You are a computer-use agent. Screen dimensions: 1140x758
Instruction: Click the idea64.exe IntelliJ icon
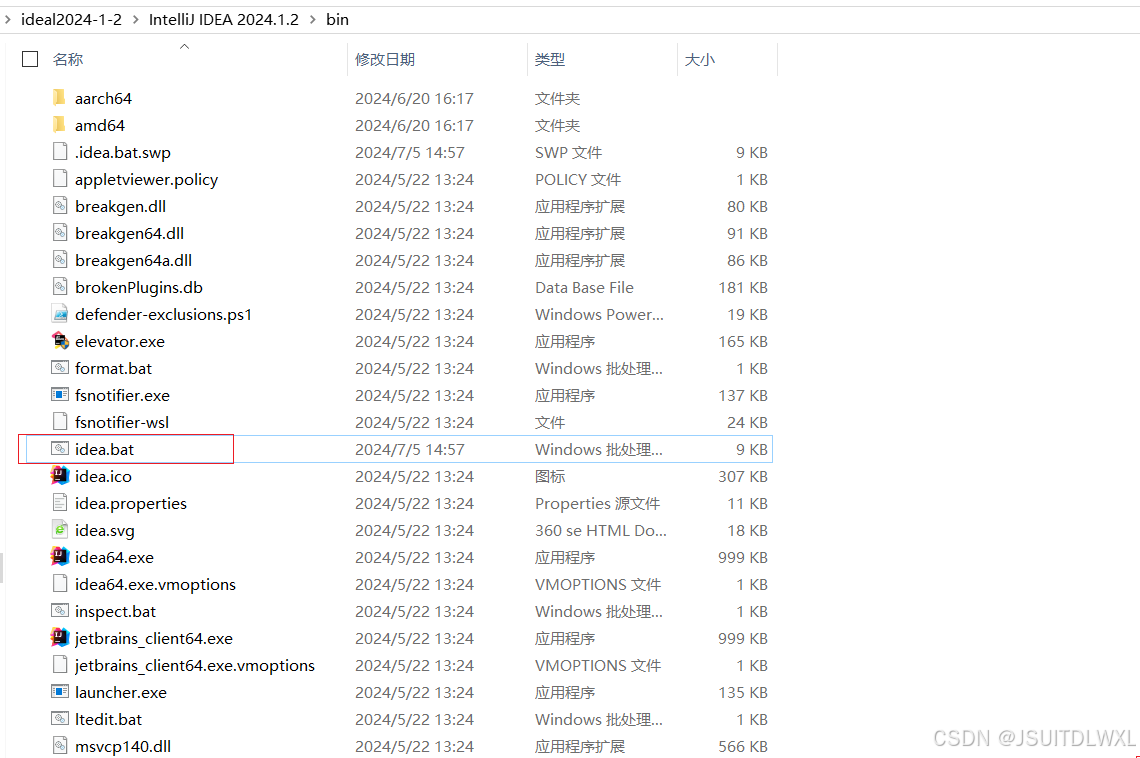pyautogui.click(x=60, y=556)
